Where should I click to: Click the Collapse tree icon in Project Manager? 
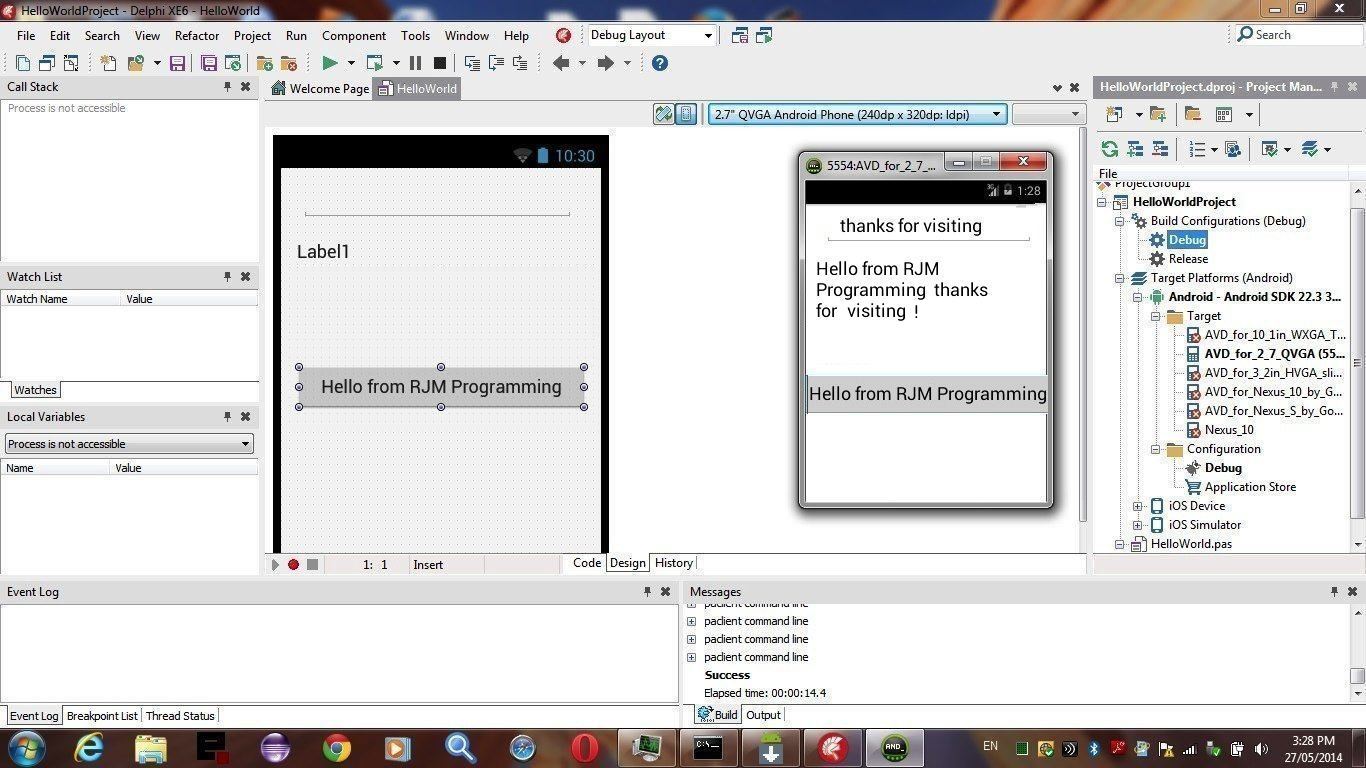1160,149
